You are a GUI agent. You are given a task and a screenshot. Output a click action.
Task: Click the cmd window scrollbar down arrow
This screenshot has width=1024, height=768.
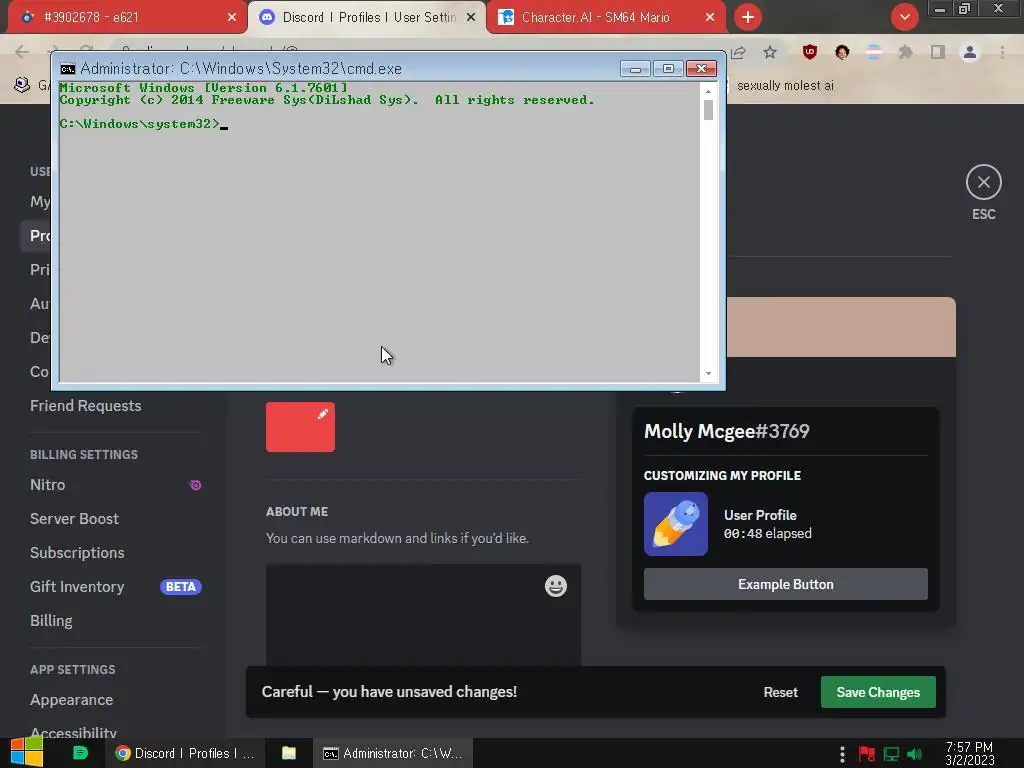[708, 374]
